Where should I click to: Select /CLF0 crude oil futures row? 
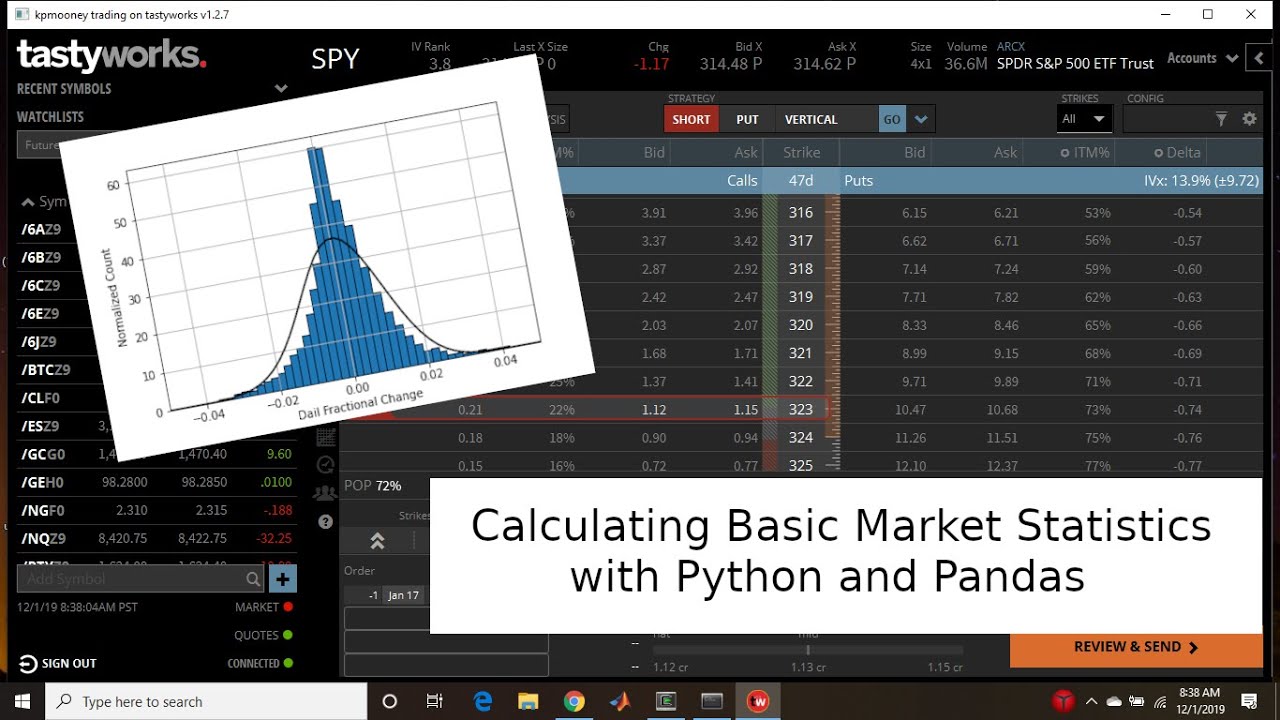[40, 397]
